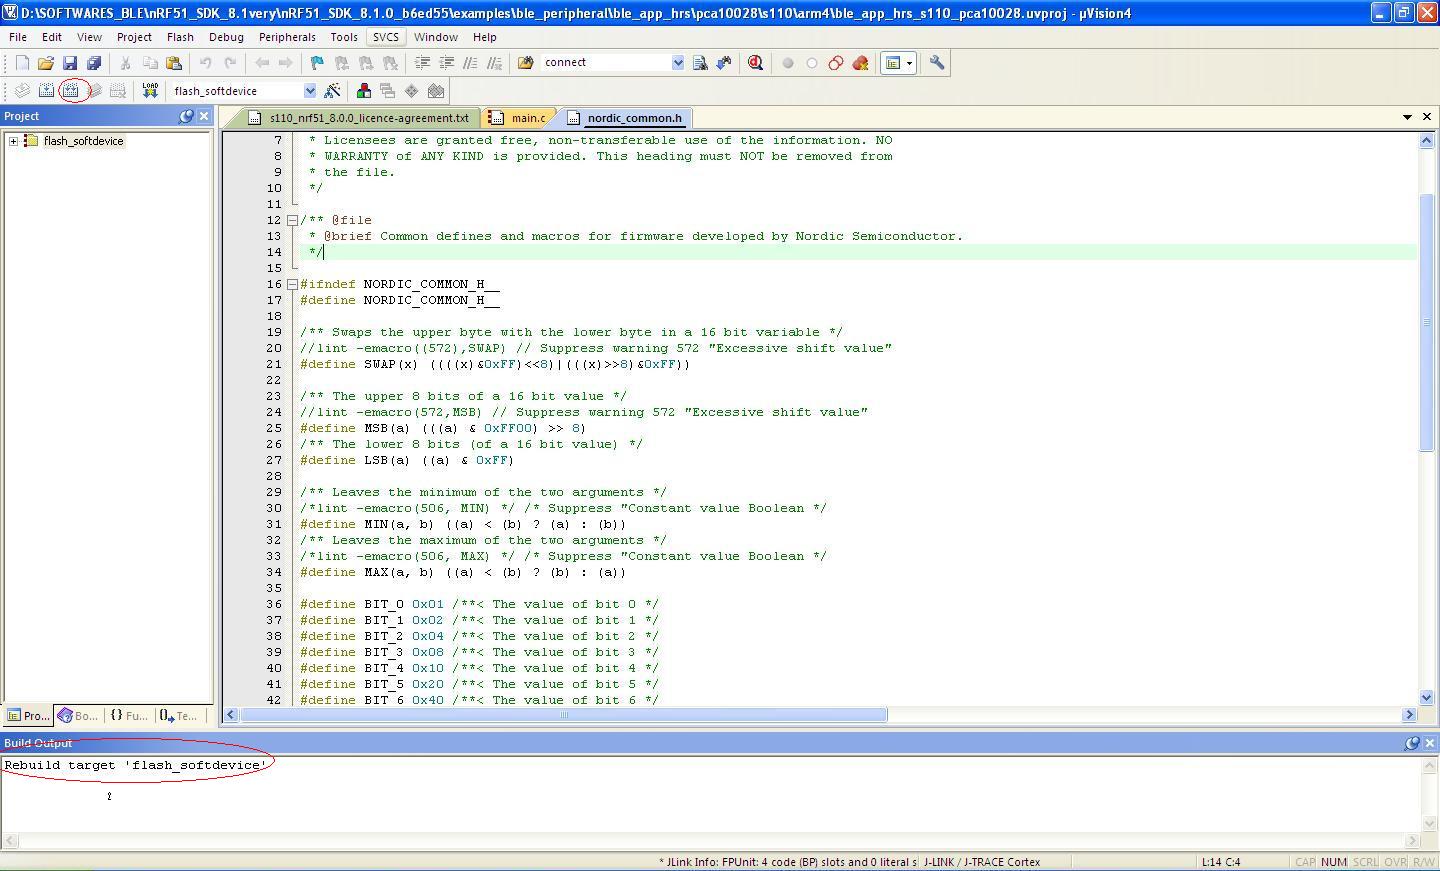Insert a breakpoint with the grey circle icon
1440x871 pixels.
point(788,63)
